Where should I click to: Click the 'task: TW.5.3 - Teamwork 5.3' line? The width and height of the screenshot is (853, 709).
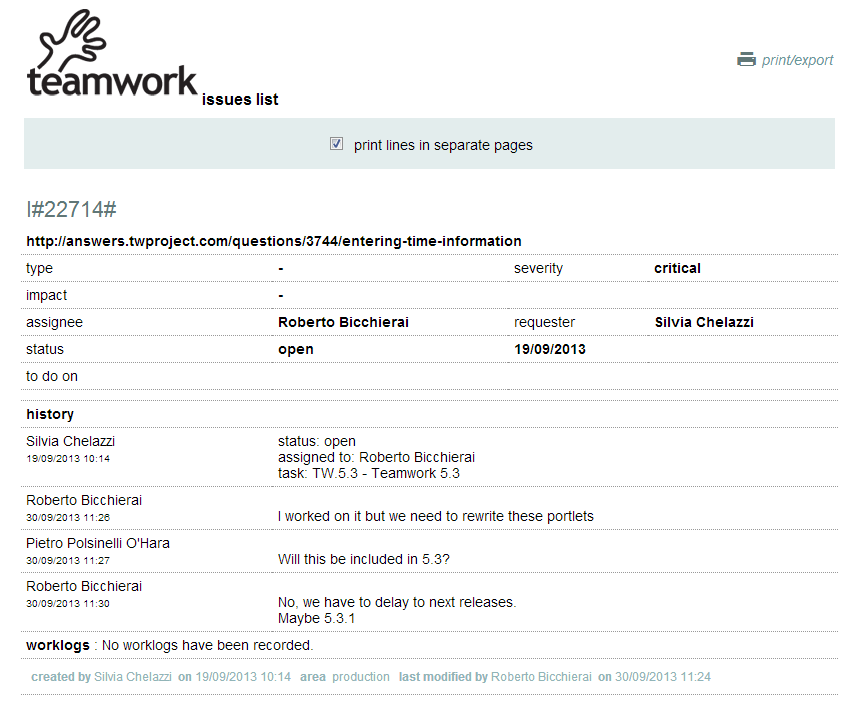click(x=369, y=473)
